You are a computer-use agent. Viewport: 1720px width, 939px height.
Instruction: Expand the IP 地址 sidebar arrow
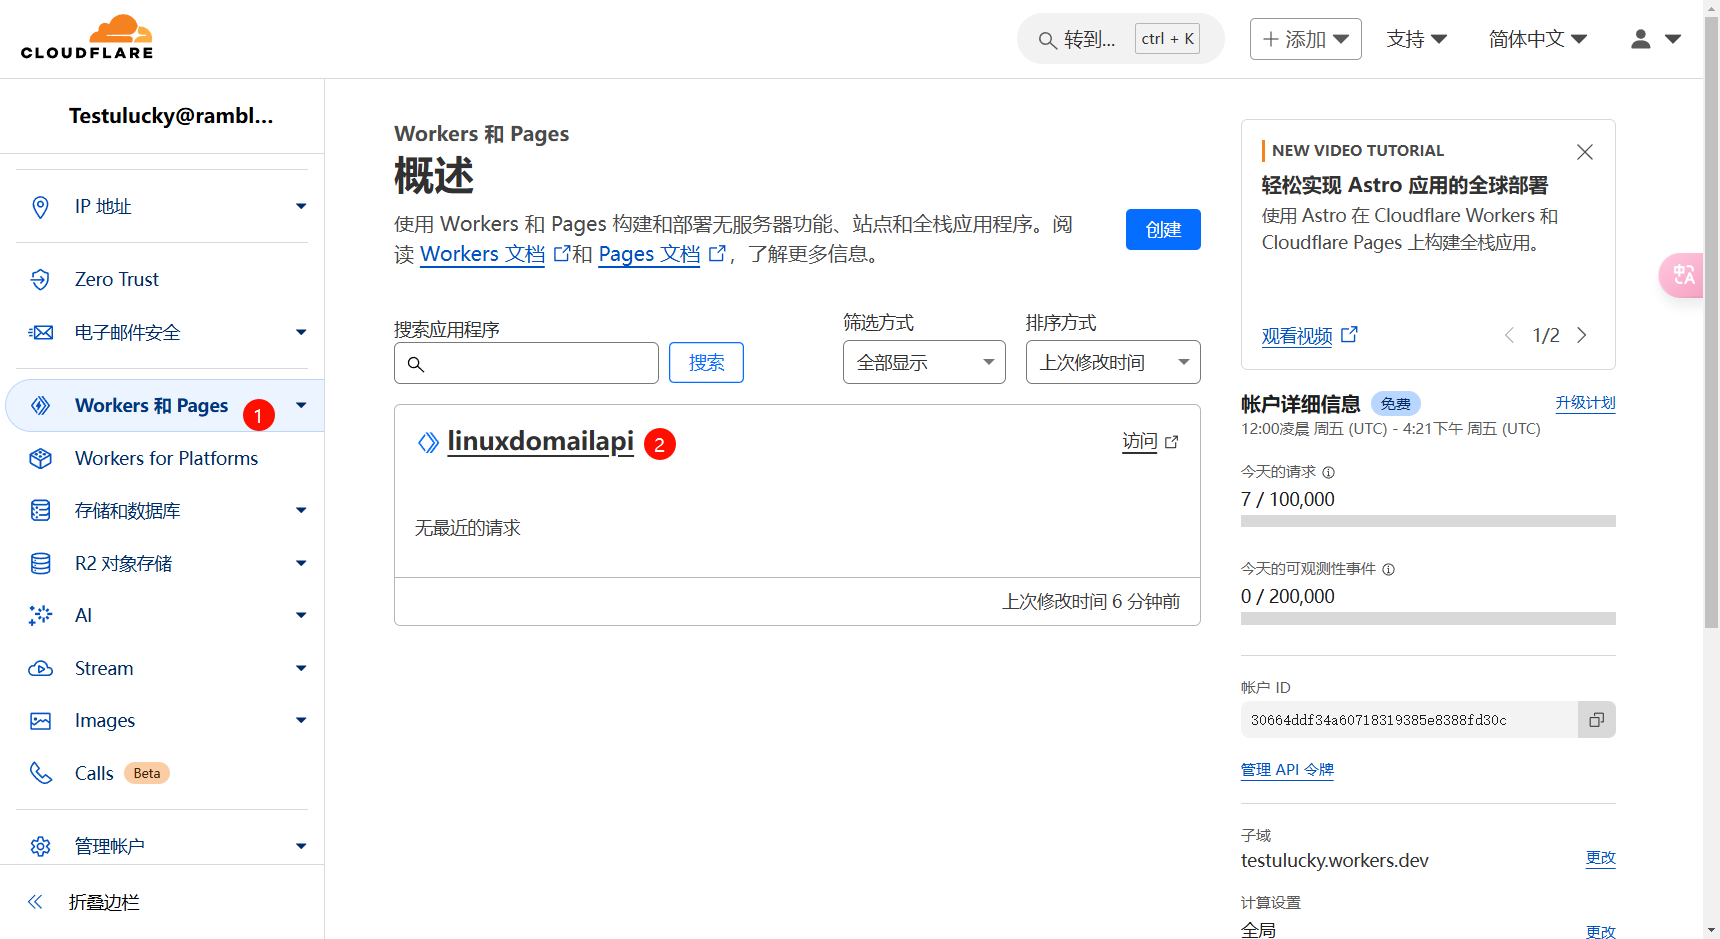(301, 207)
